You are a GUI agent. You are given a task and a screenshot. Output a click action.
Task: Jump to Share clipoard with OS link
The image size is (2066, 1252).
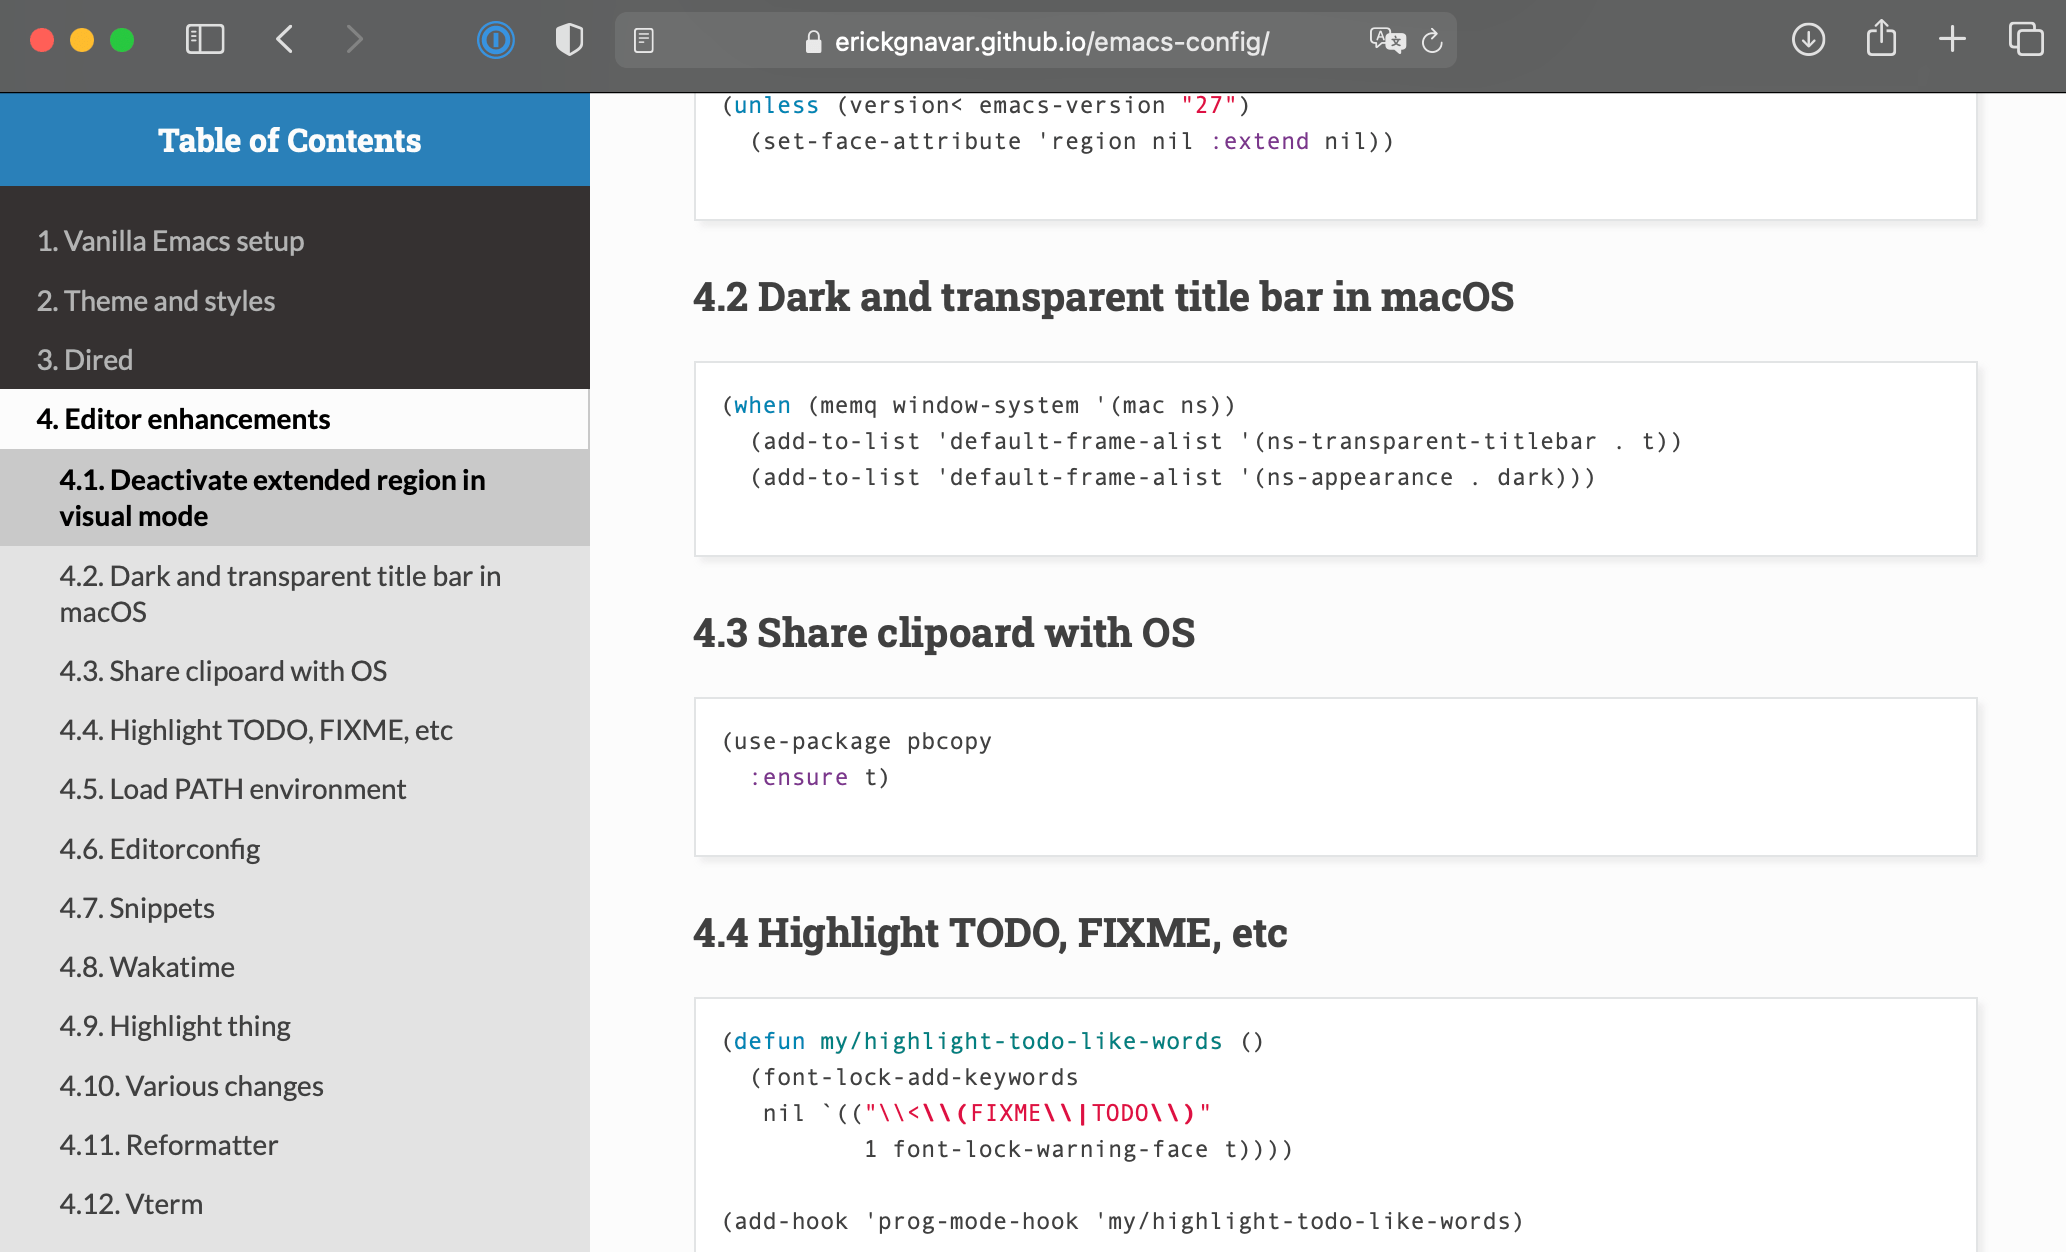click(x=223, y=671)
